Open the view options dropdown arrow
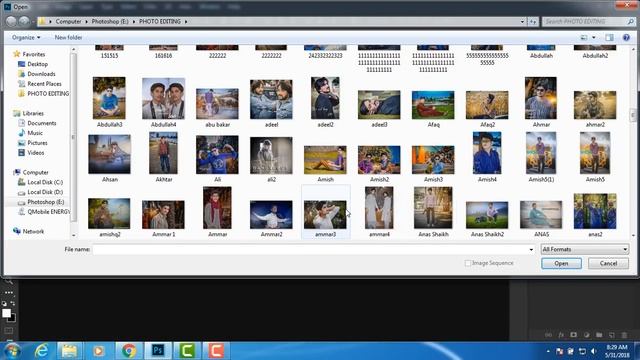The image size is (640, 360). 593,38
